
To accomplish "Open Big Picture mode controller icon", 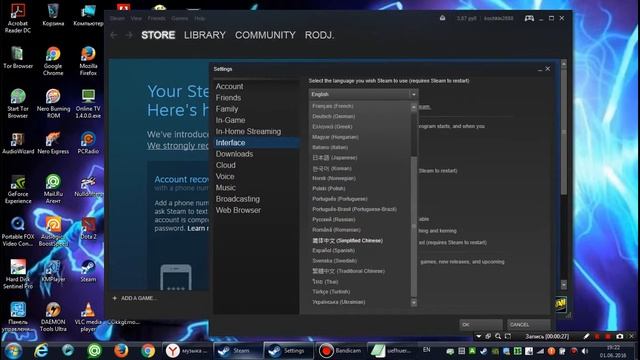I will tap(529, 18).
